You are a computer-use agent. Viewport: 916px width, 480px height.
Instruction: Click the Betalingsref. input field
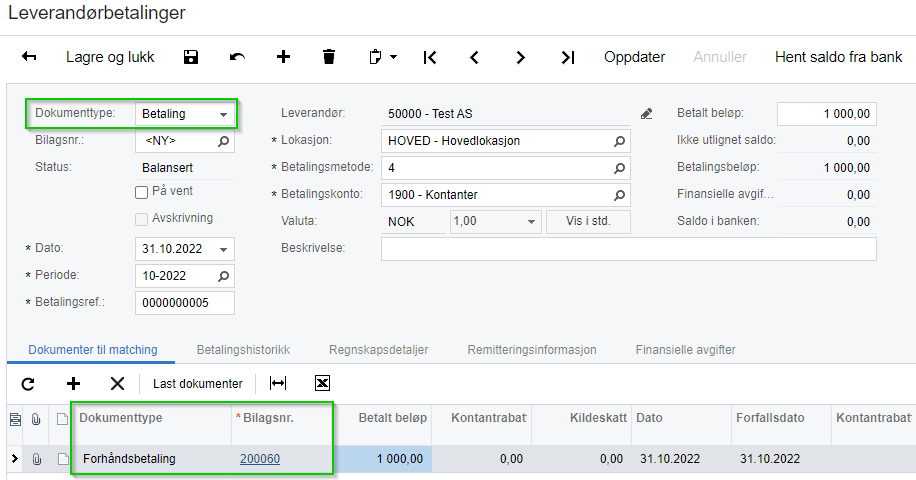(x=185, y=303)
